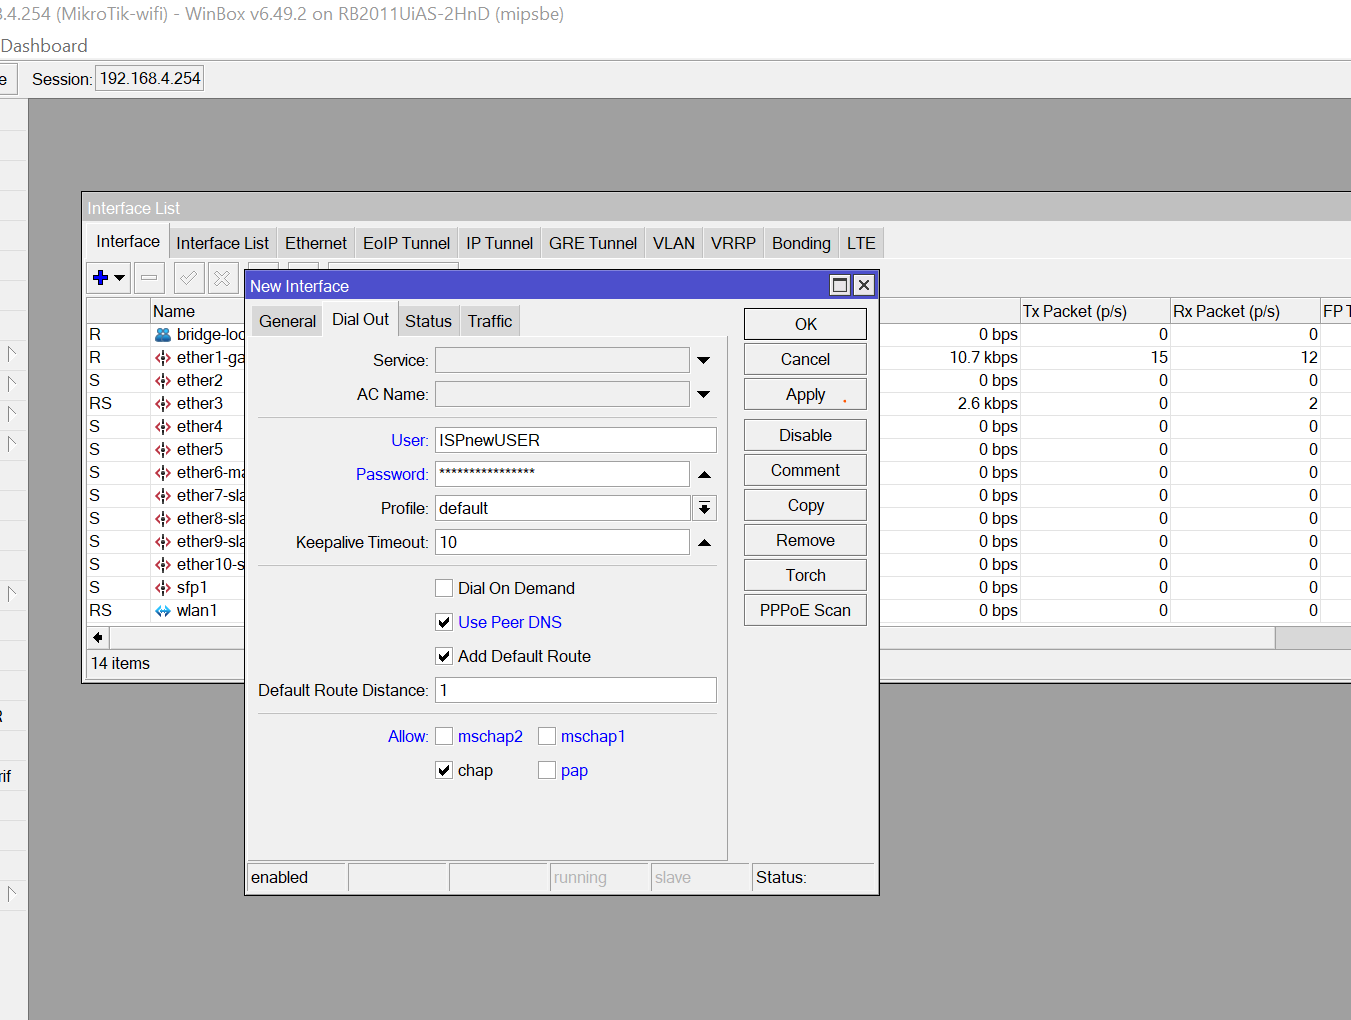Maximize the New Interface dialog
Screen dimensions: 1351x1020
coord(840,285)
